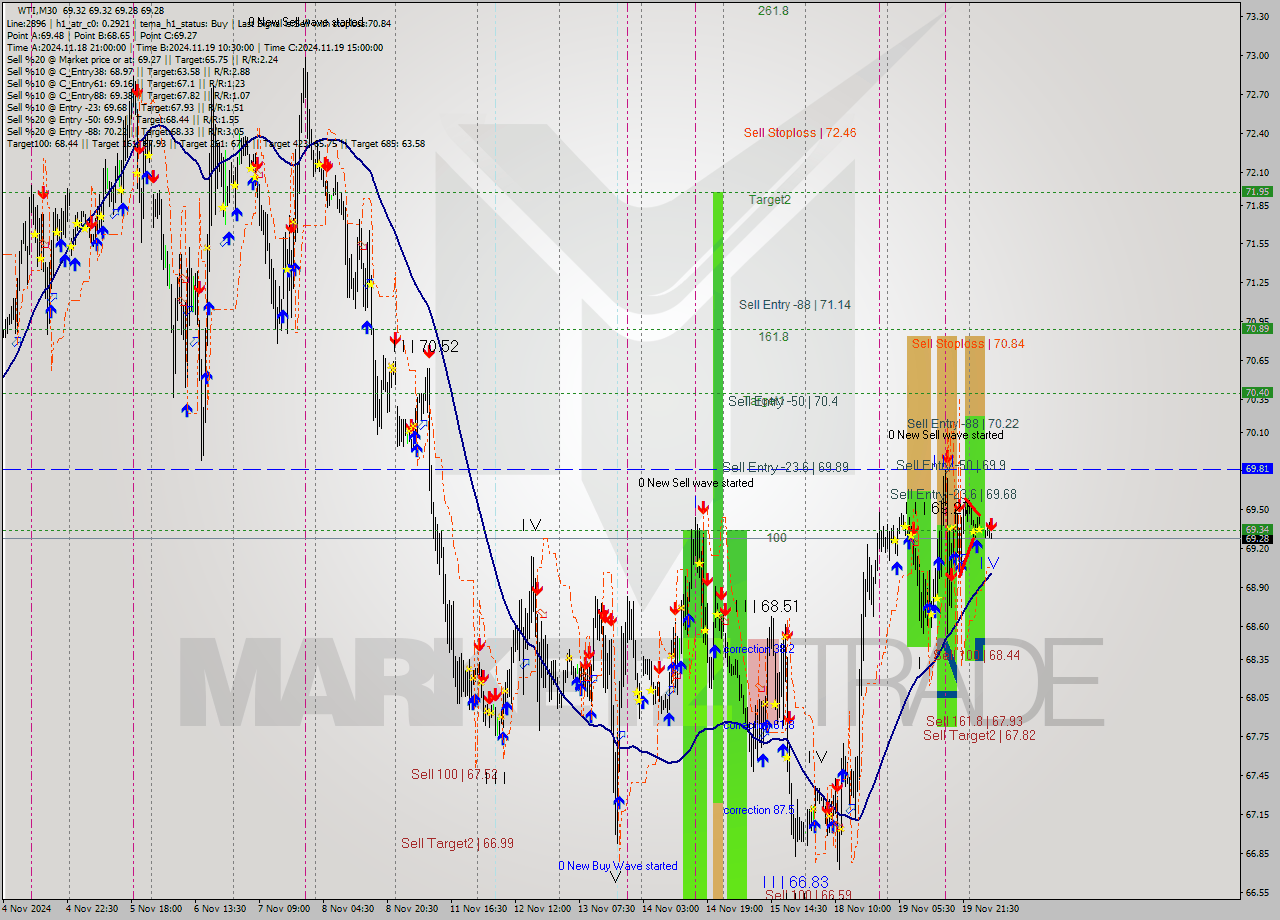Click the 'correction 38.2' label
1280x920 pixels.
(x=759, y=649)
